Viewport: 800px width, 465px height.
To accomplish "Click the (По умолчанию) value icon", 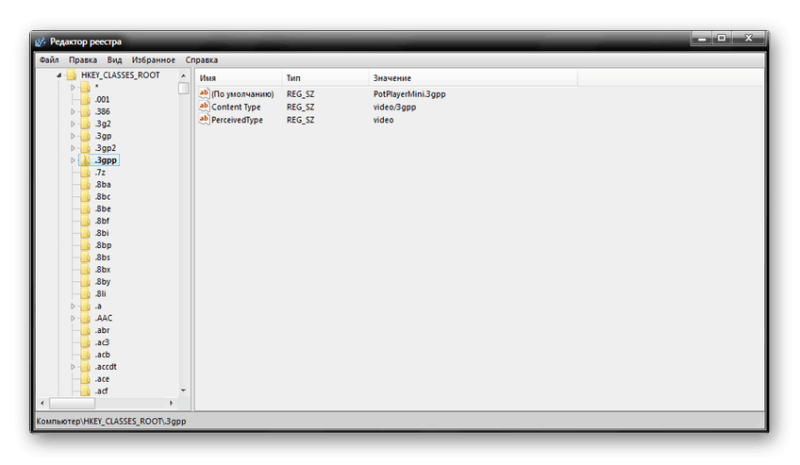I will tap(204, 93).
